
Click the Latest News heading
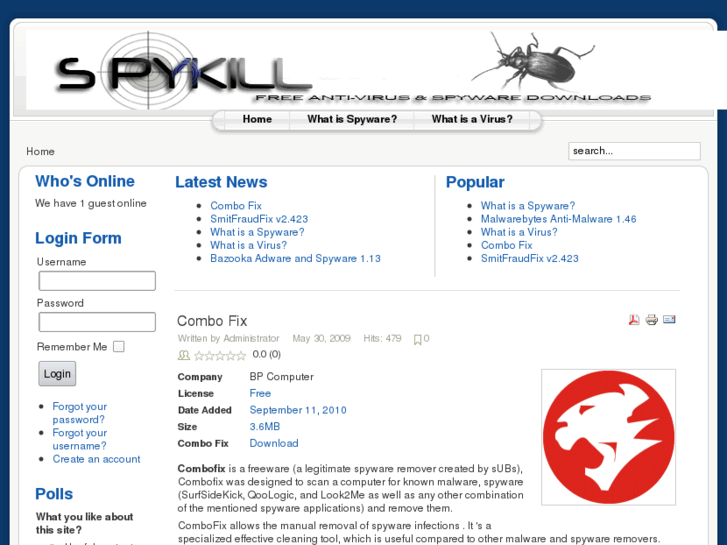[221, 182]
